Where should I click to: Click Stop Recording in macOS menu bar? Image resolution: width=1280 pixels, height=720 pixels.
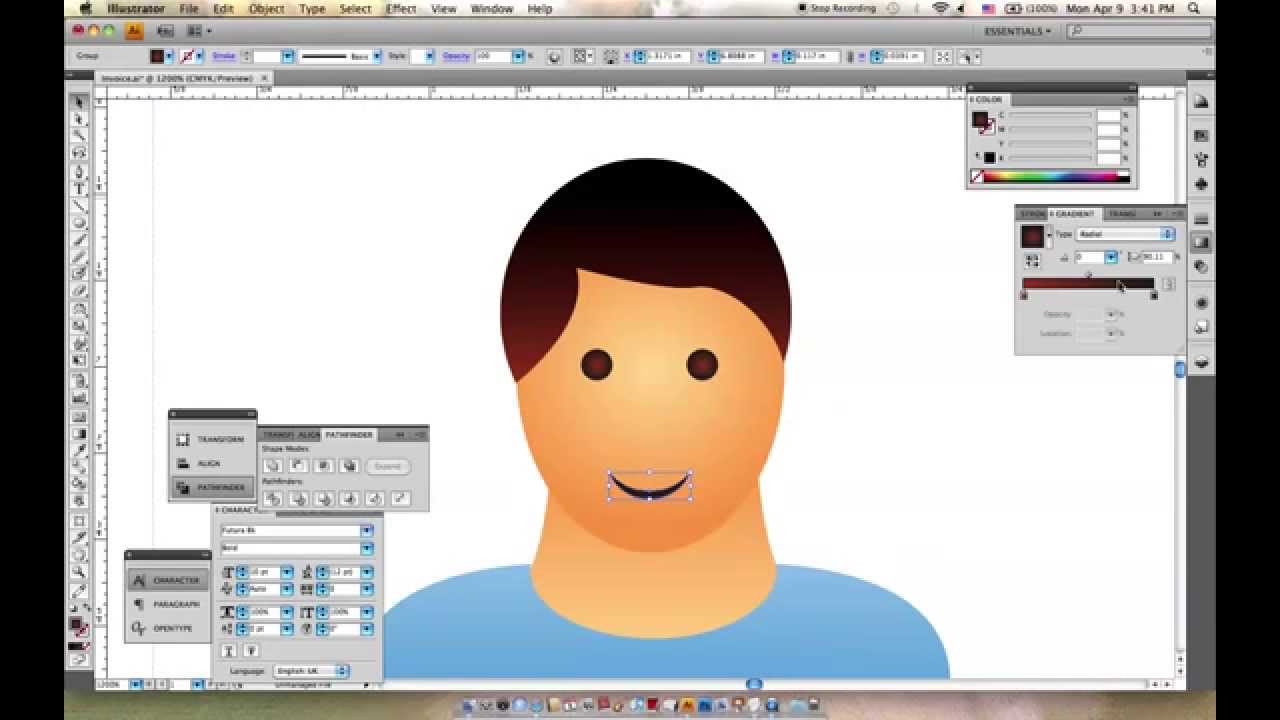click(x=838, y=8)
